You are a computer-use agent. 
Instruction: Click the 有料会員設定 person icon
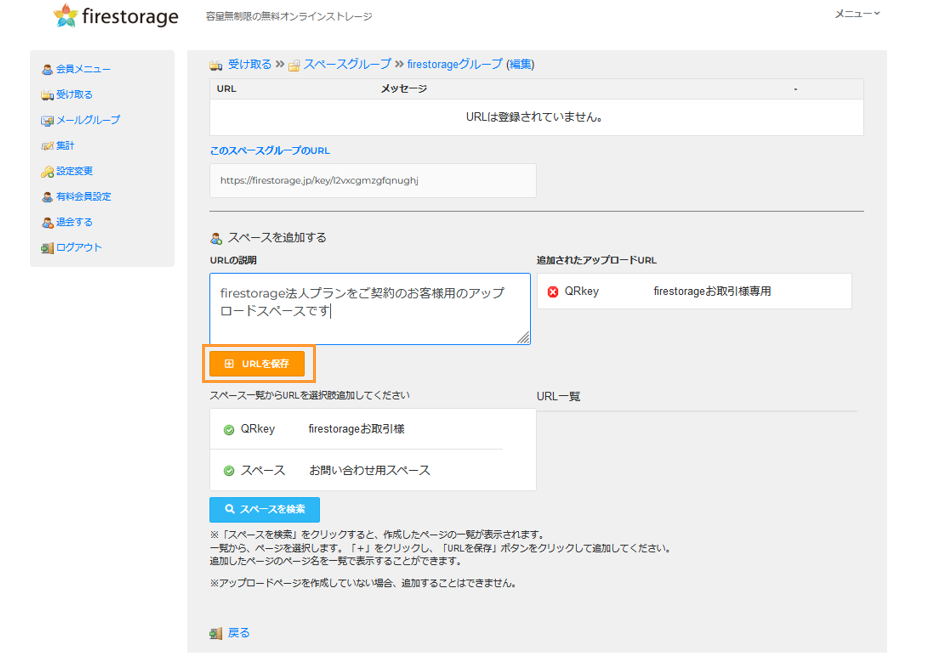[47, 197]
